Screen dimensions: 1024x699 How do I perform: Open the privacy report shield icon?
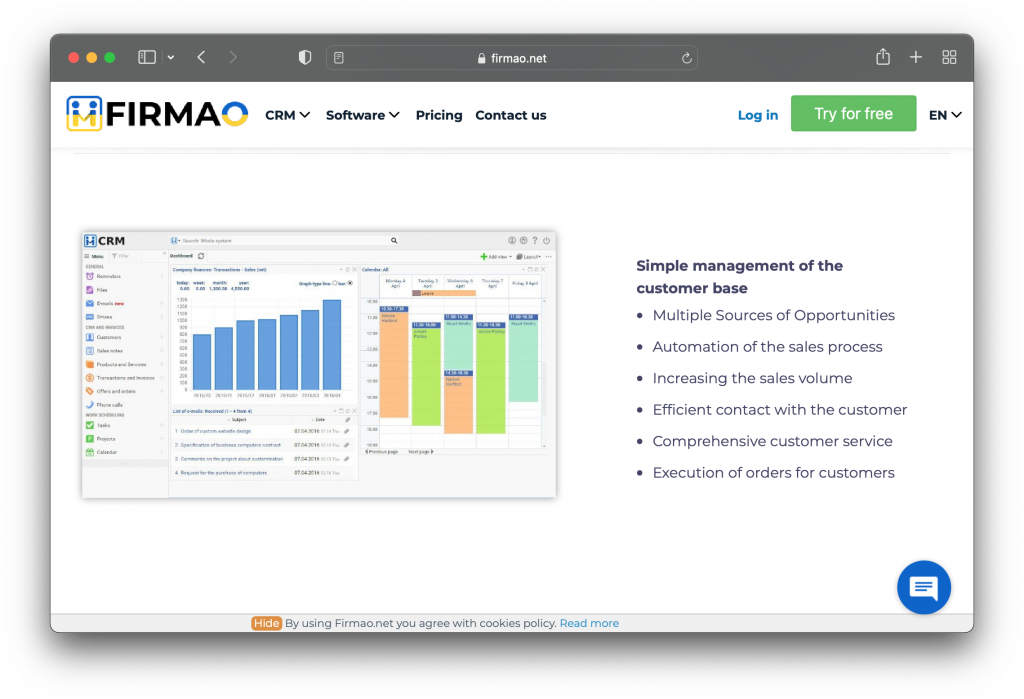(x=305, y=57)
